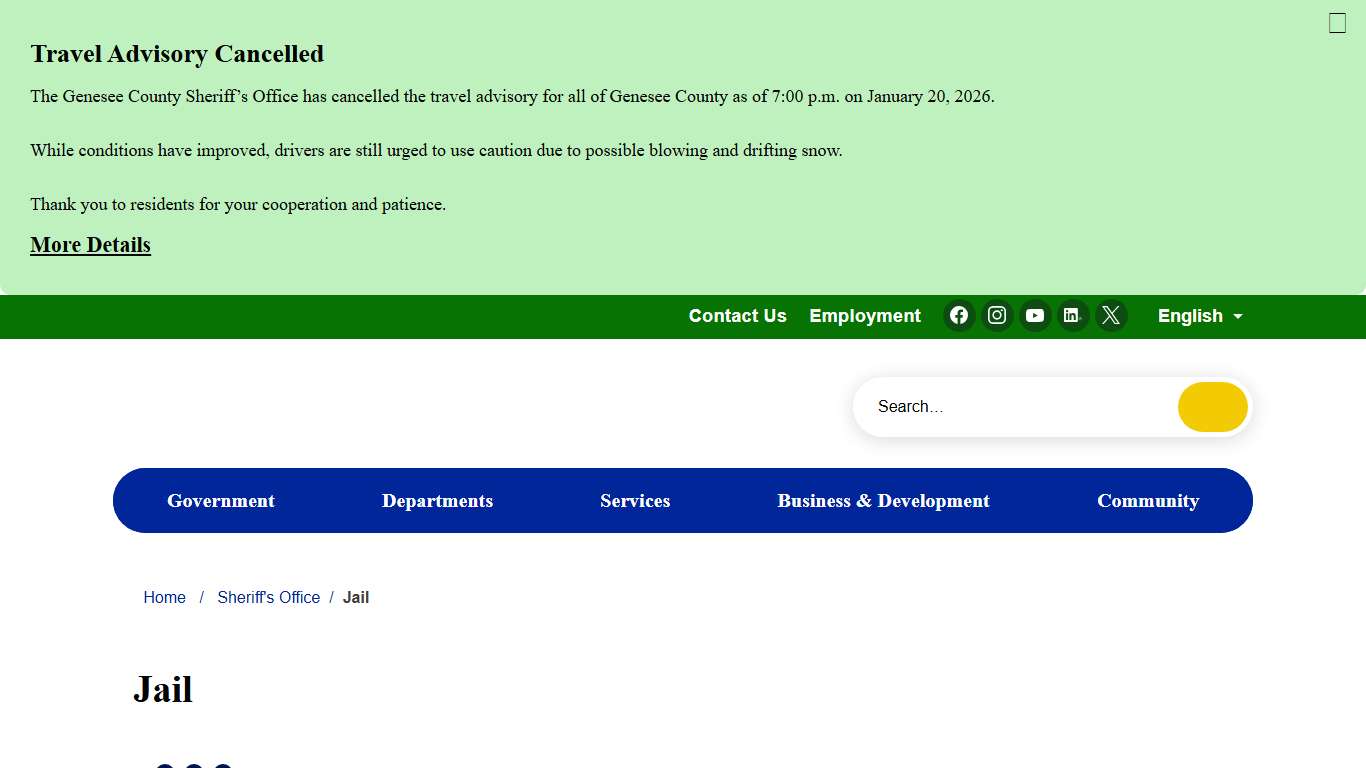Click the Jail breadcrumb item
Screen dimensions: 1366x768
[356, 597]
